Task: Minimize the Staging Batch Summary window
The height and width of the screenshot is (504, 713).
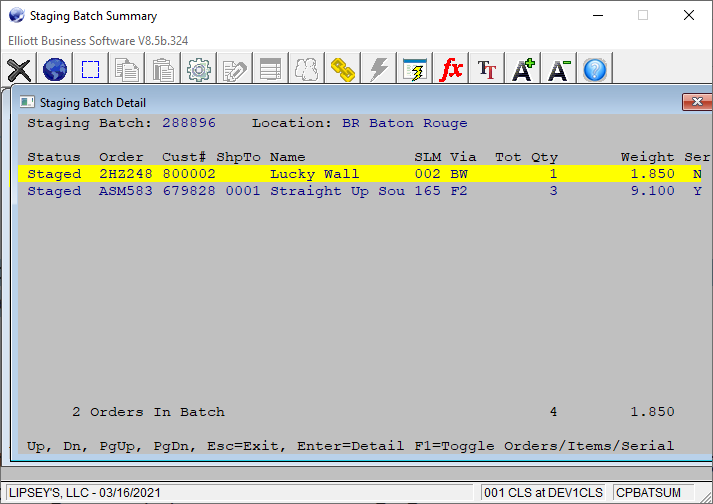Action: [x=598, y=15]
